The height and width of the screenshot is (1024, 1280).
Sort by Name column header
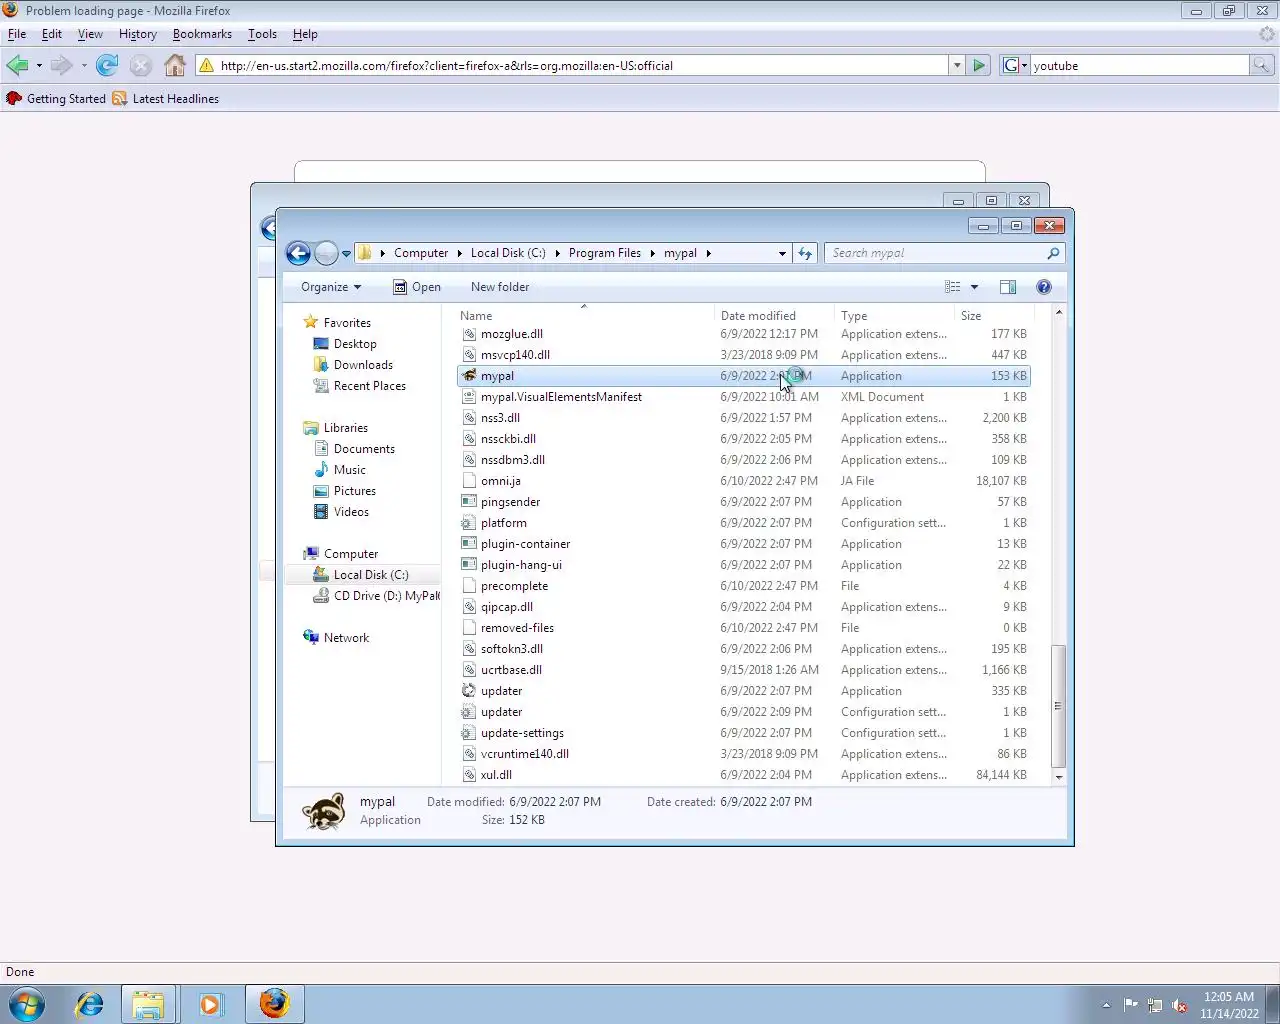coord(584,316)
